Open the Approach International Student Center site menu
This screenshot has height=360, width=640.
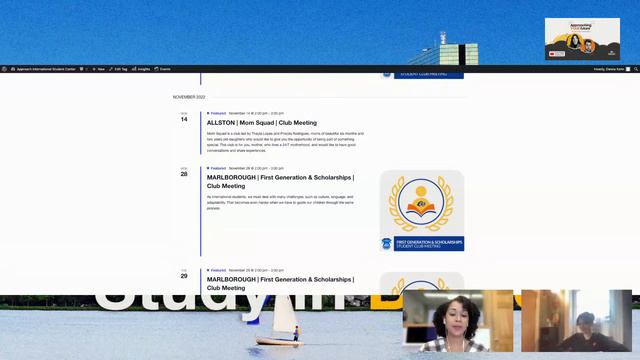coord(43,69)
